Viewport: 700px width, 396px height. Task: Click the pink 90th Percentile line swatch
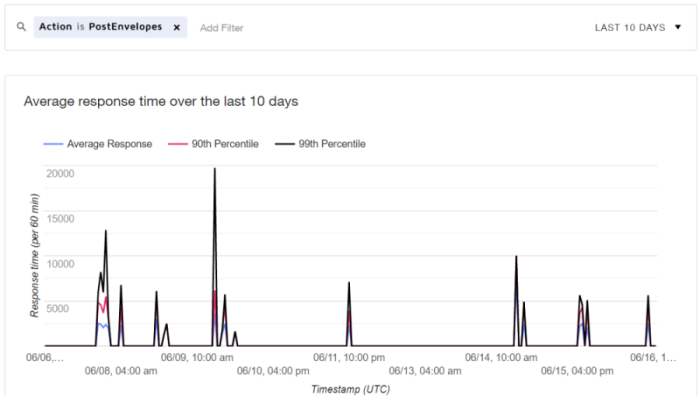[178, 144]
